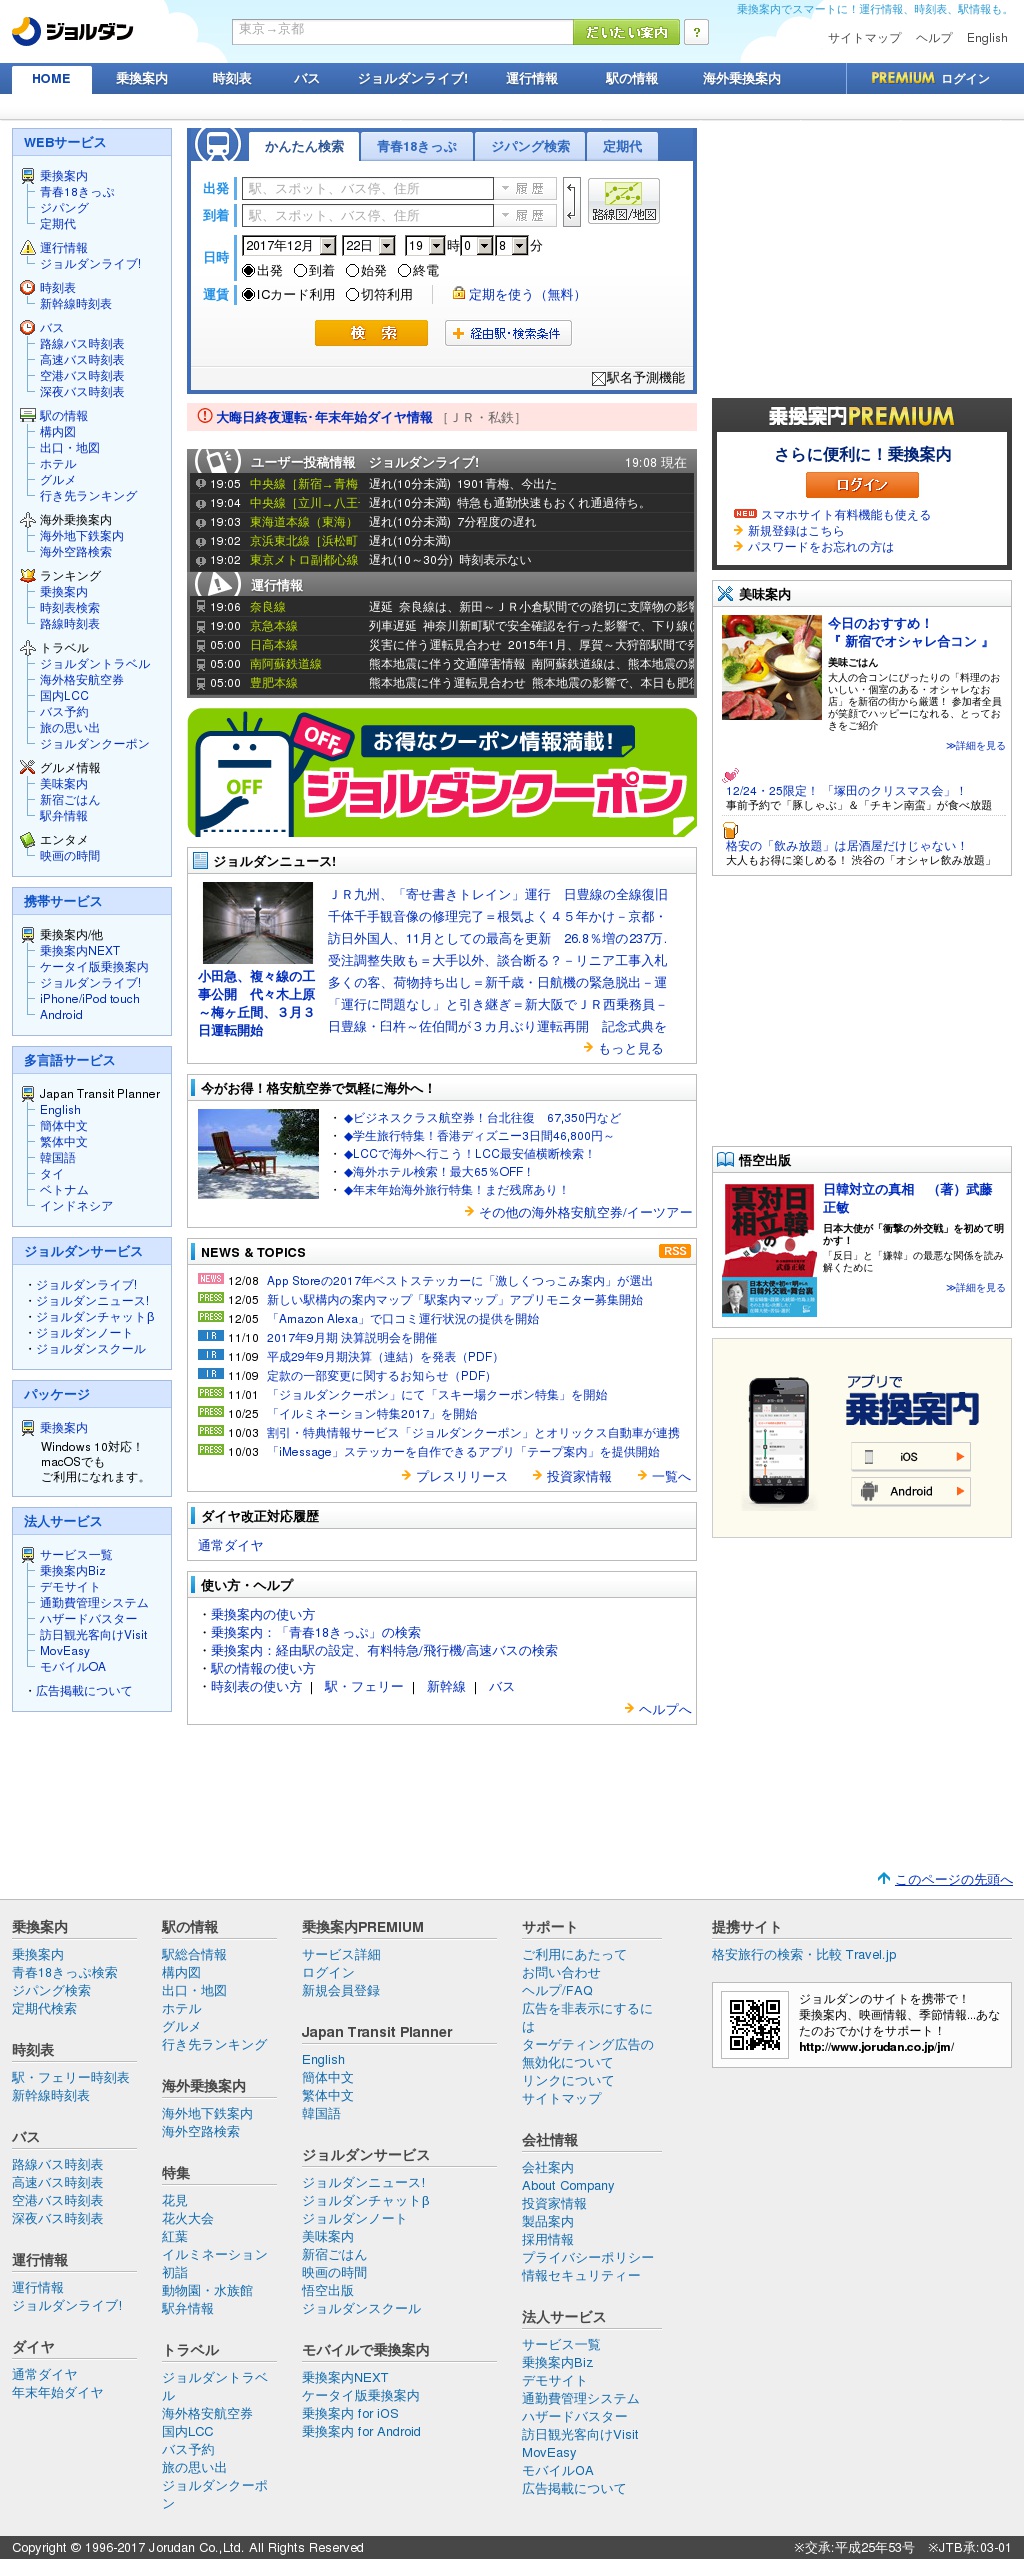Click clock icon next to 時刻表 sidebar

click(x=28, y=288)
